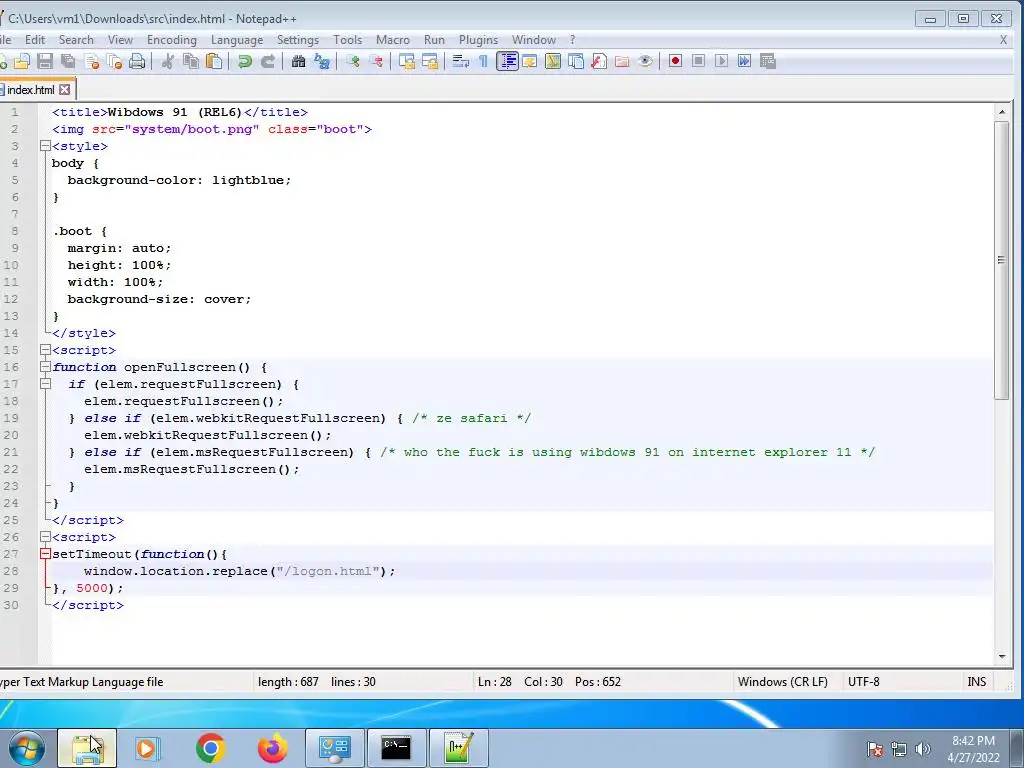Screen dimensions: 1024x768
Task: Open the Encoding menu
Action: pos(172,40)
